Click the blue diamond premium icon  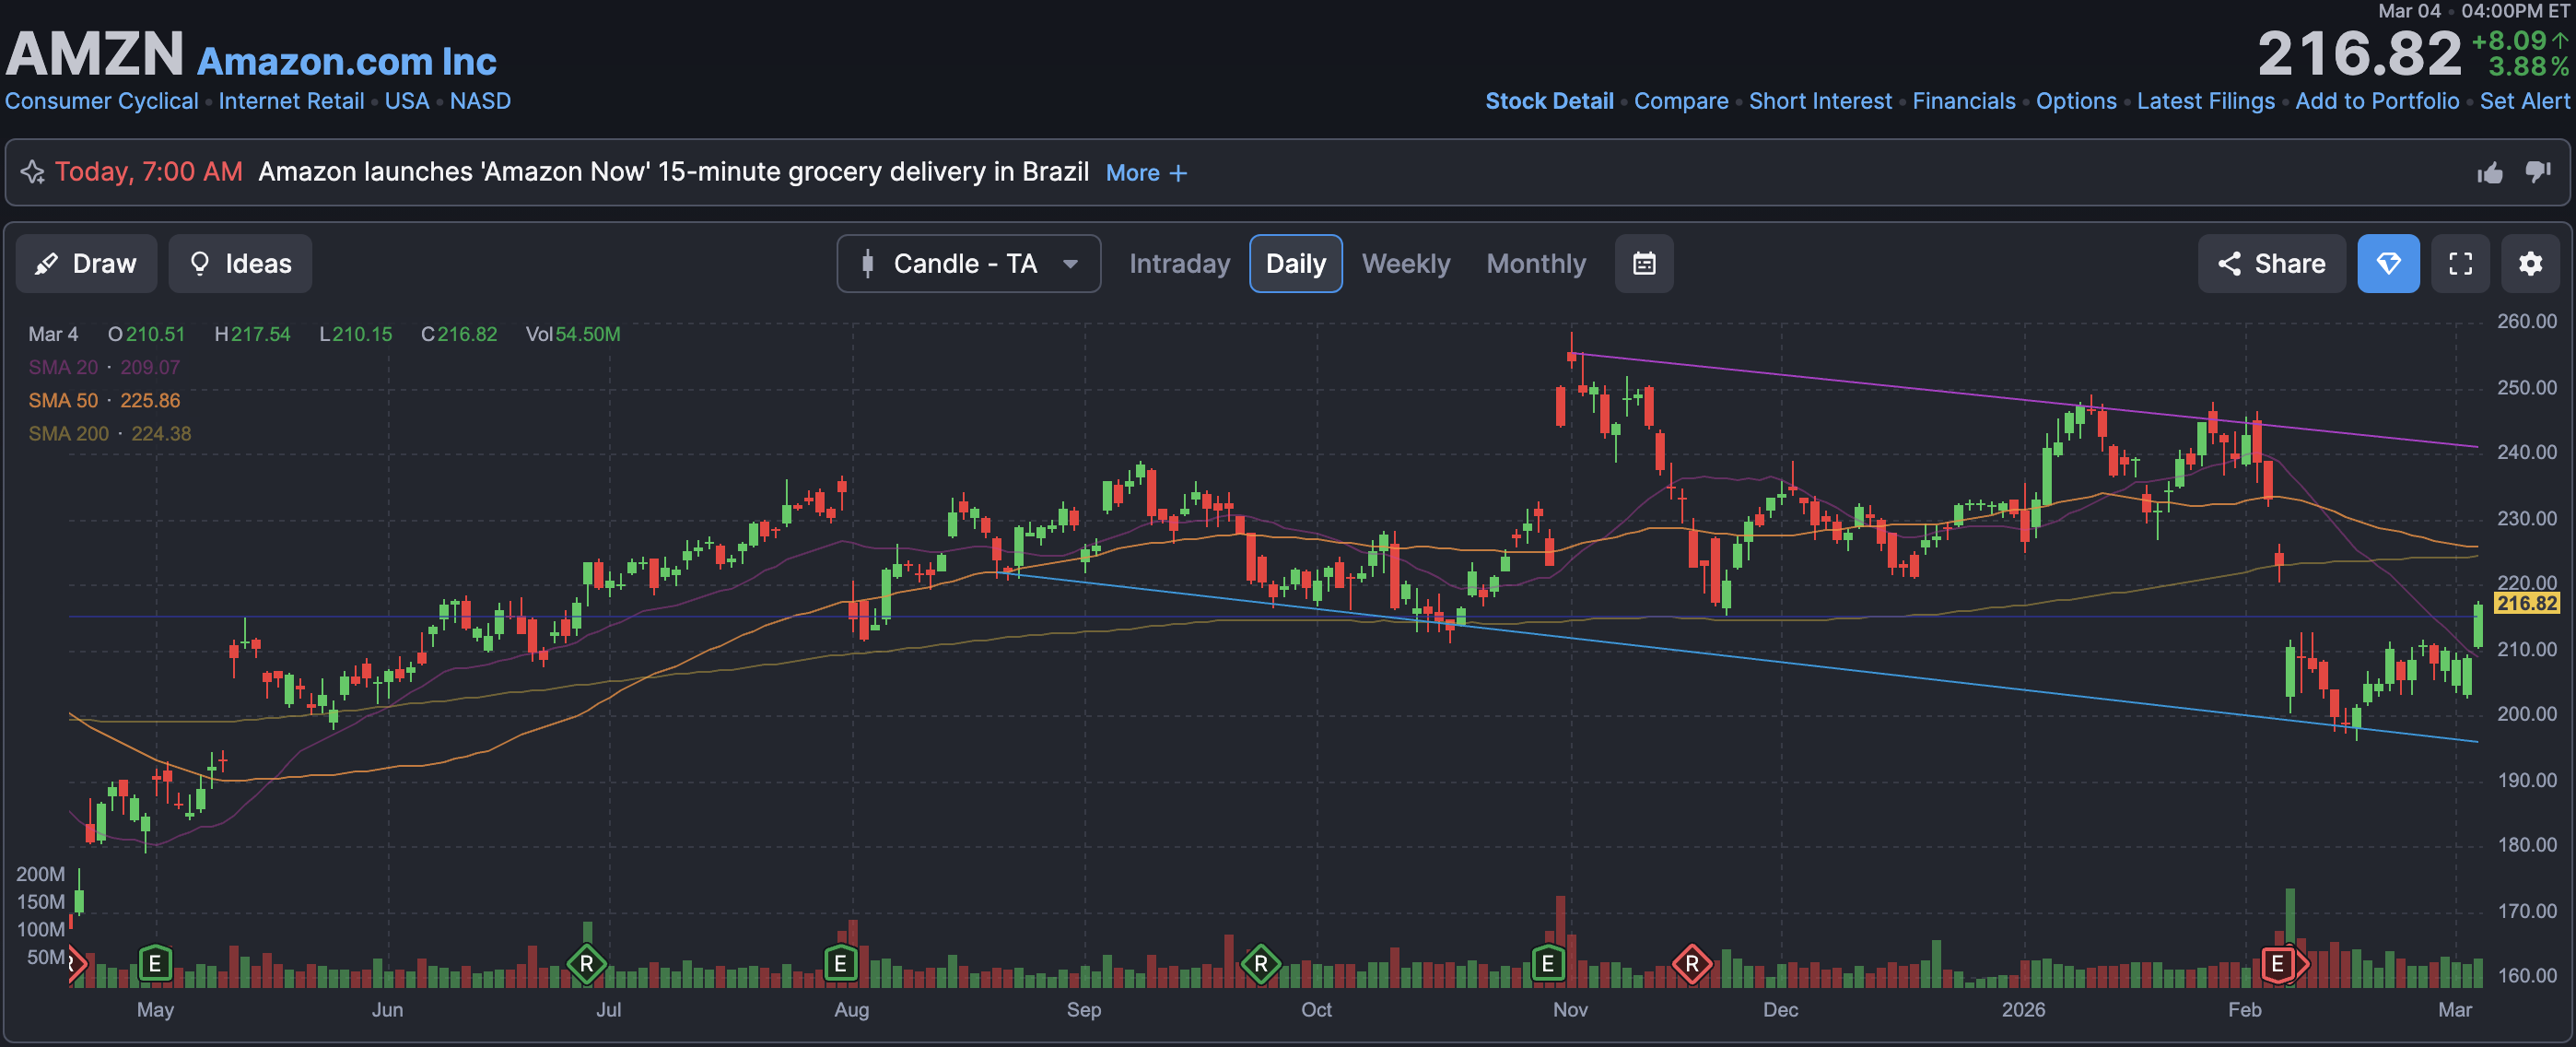[x=2388, y=264]
